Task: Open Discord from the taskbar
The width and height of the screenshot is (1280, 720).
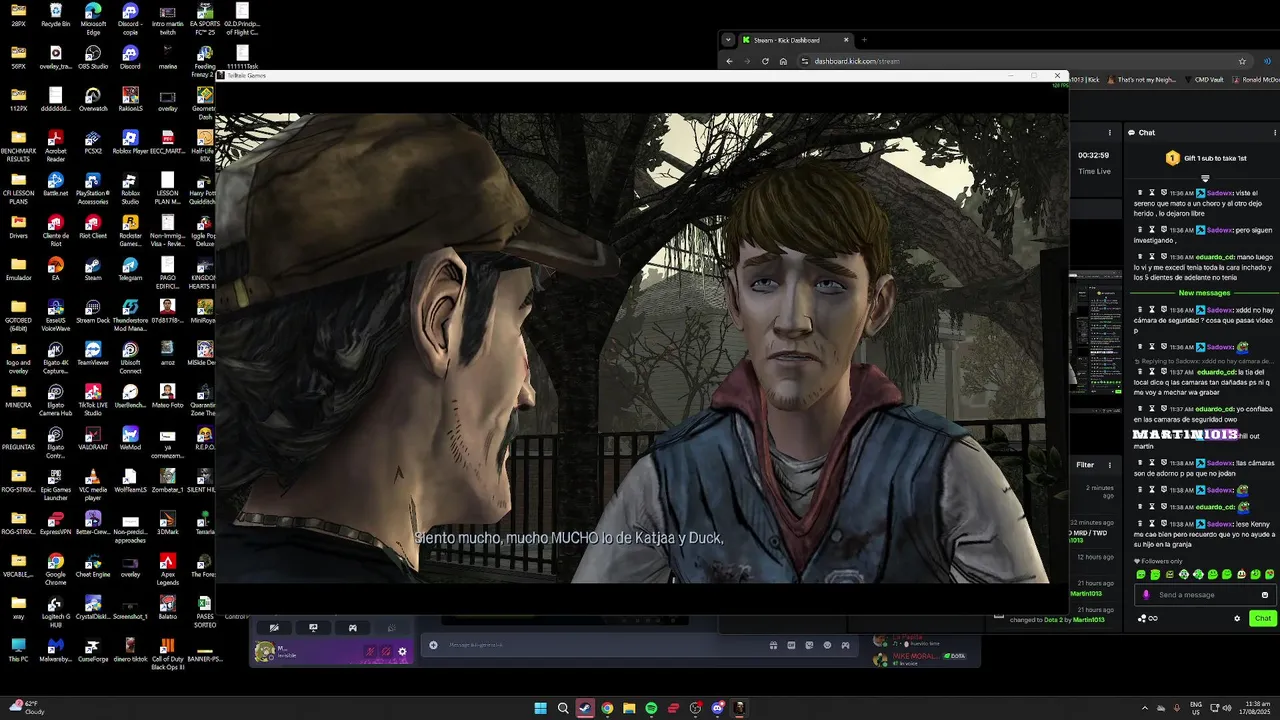Action: [x=717, y=708]
